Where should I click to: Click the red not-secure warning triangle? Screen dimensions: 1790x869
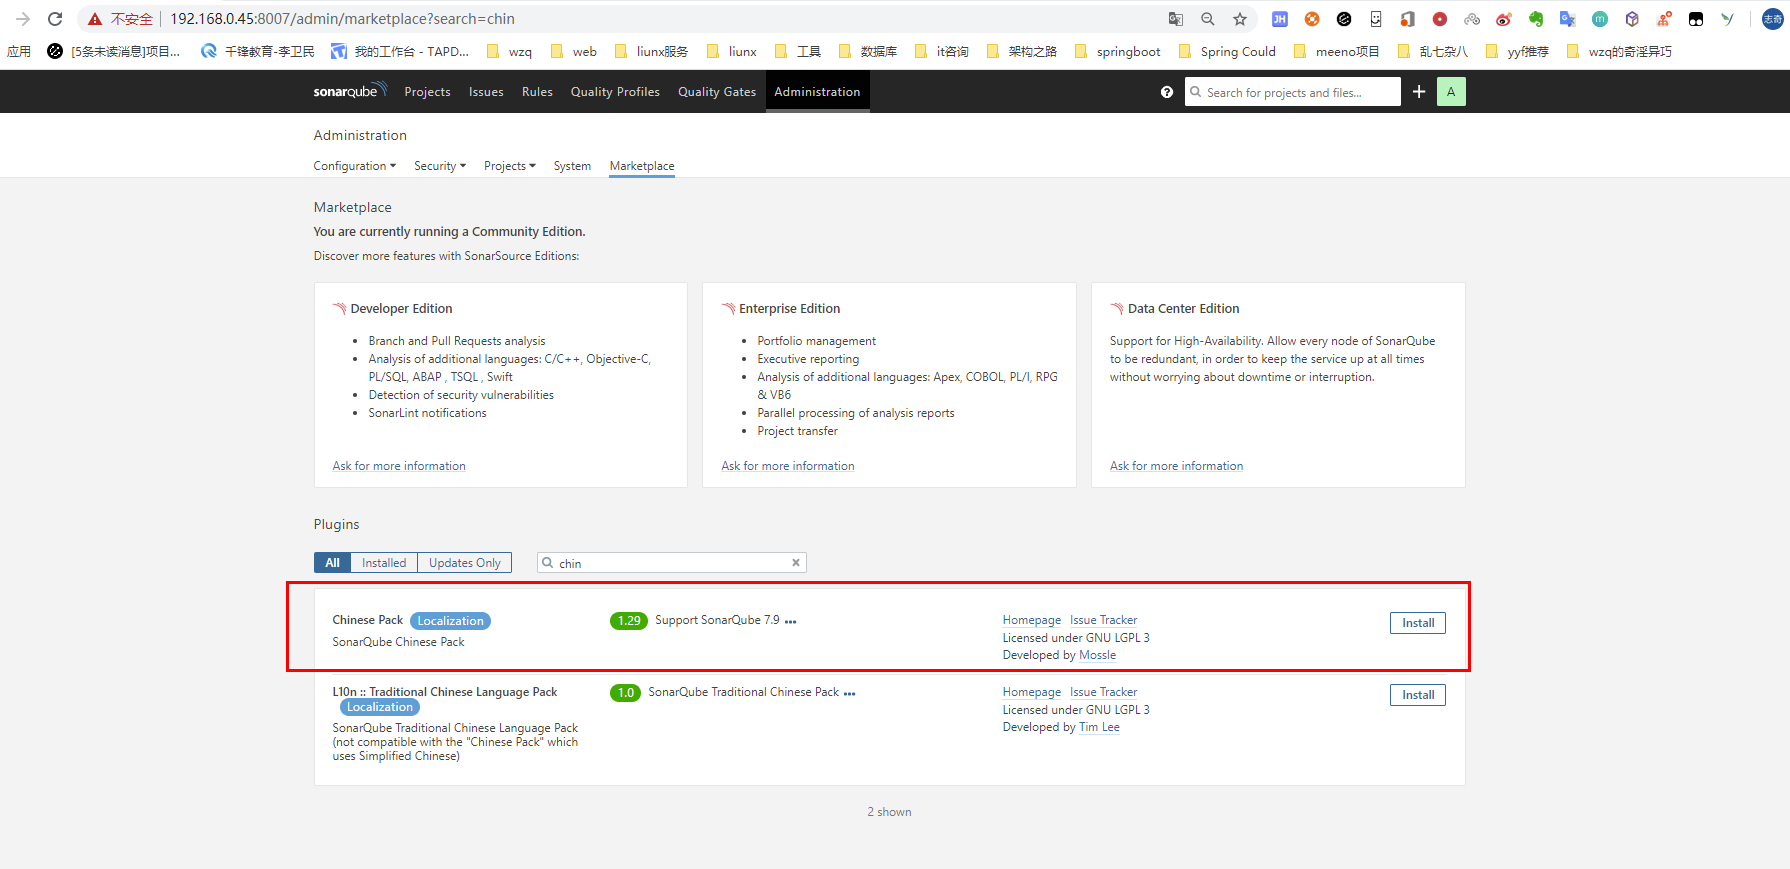click(x=95, y=19)
